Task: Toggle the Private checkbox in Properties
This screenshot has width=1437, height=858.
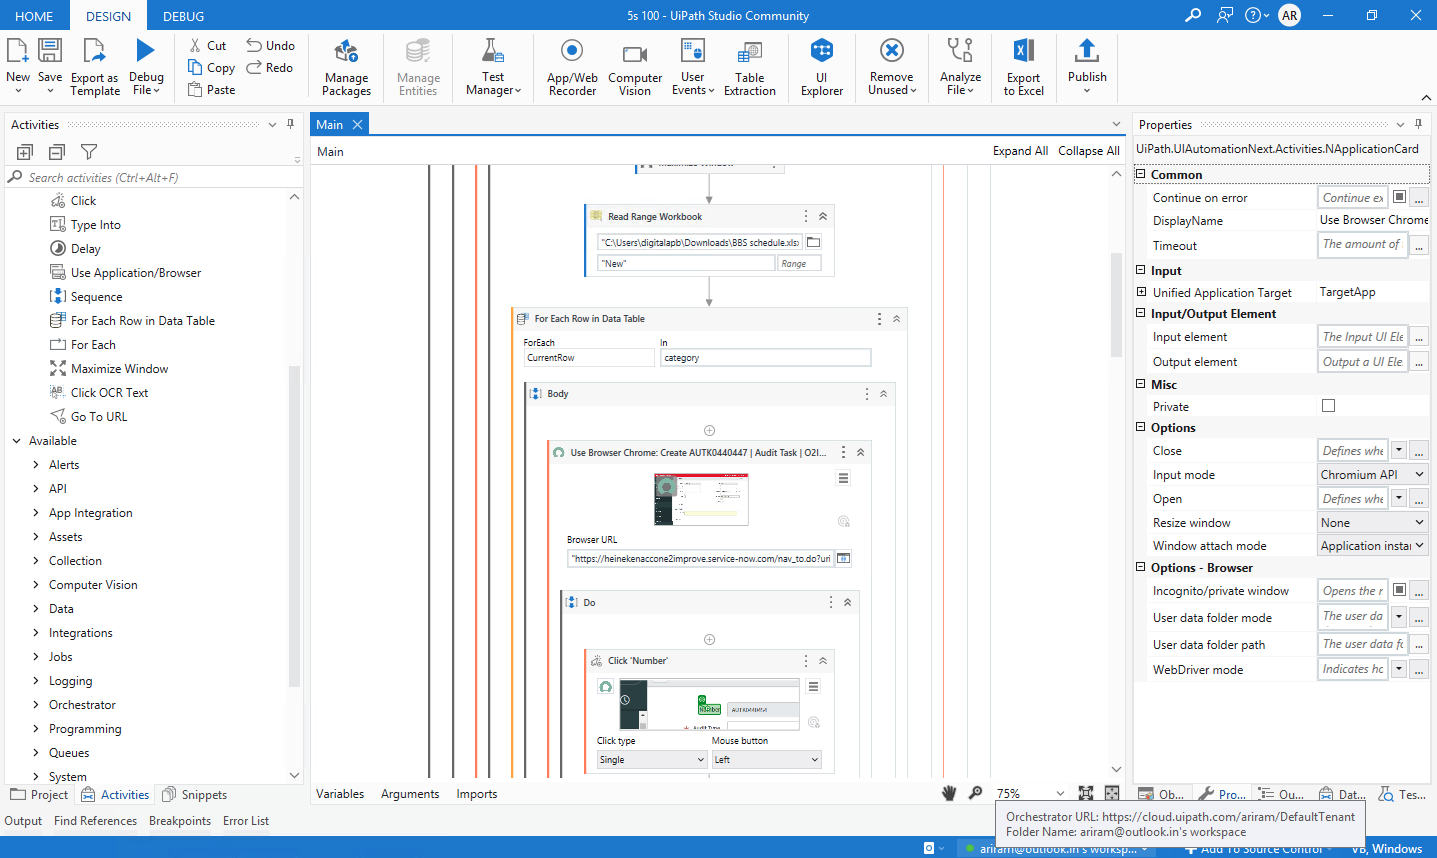Action: click(x=1328, y=406)
